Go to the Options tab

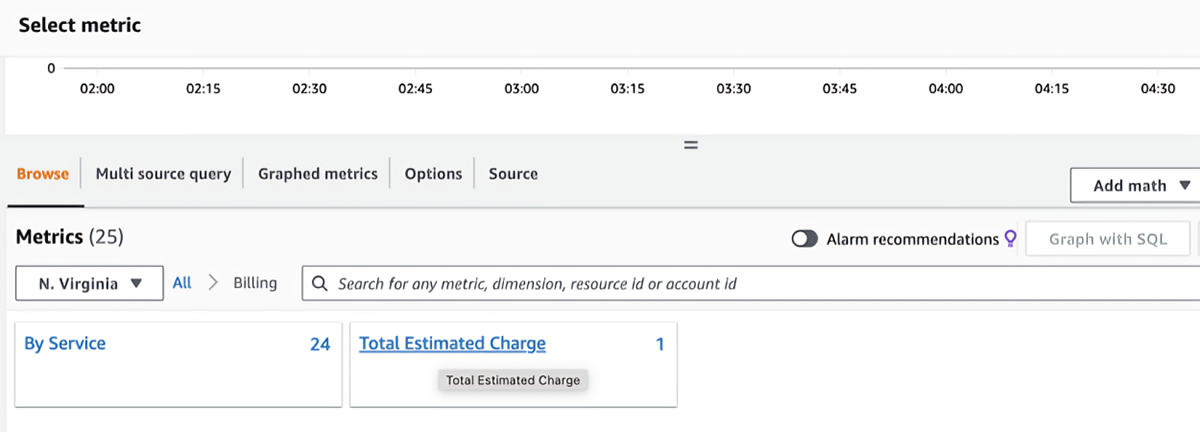click(x=433, y=174)
